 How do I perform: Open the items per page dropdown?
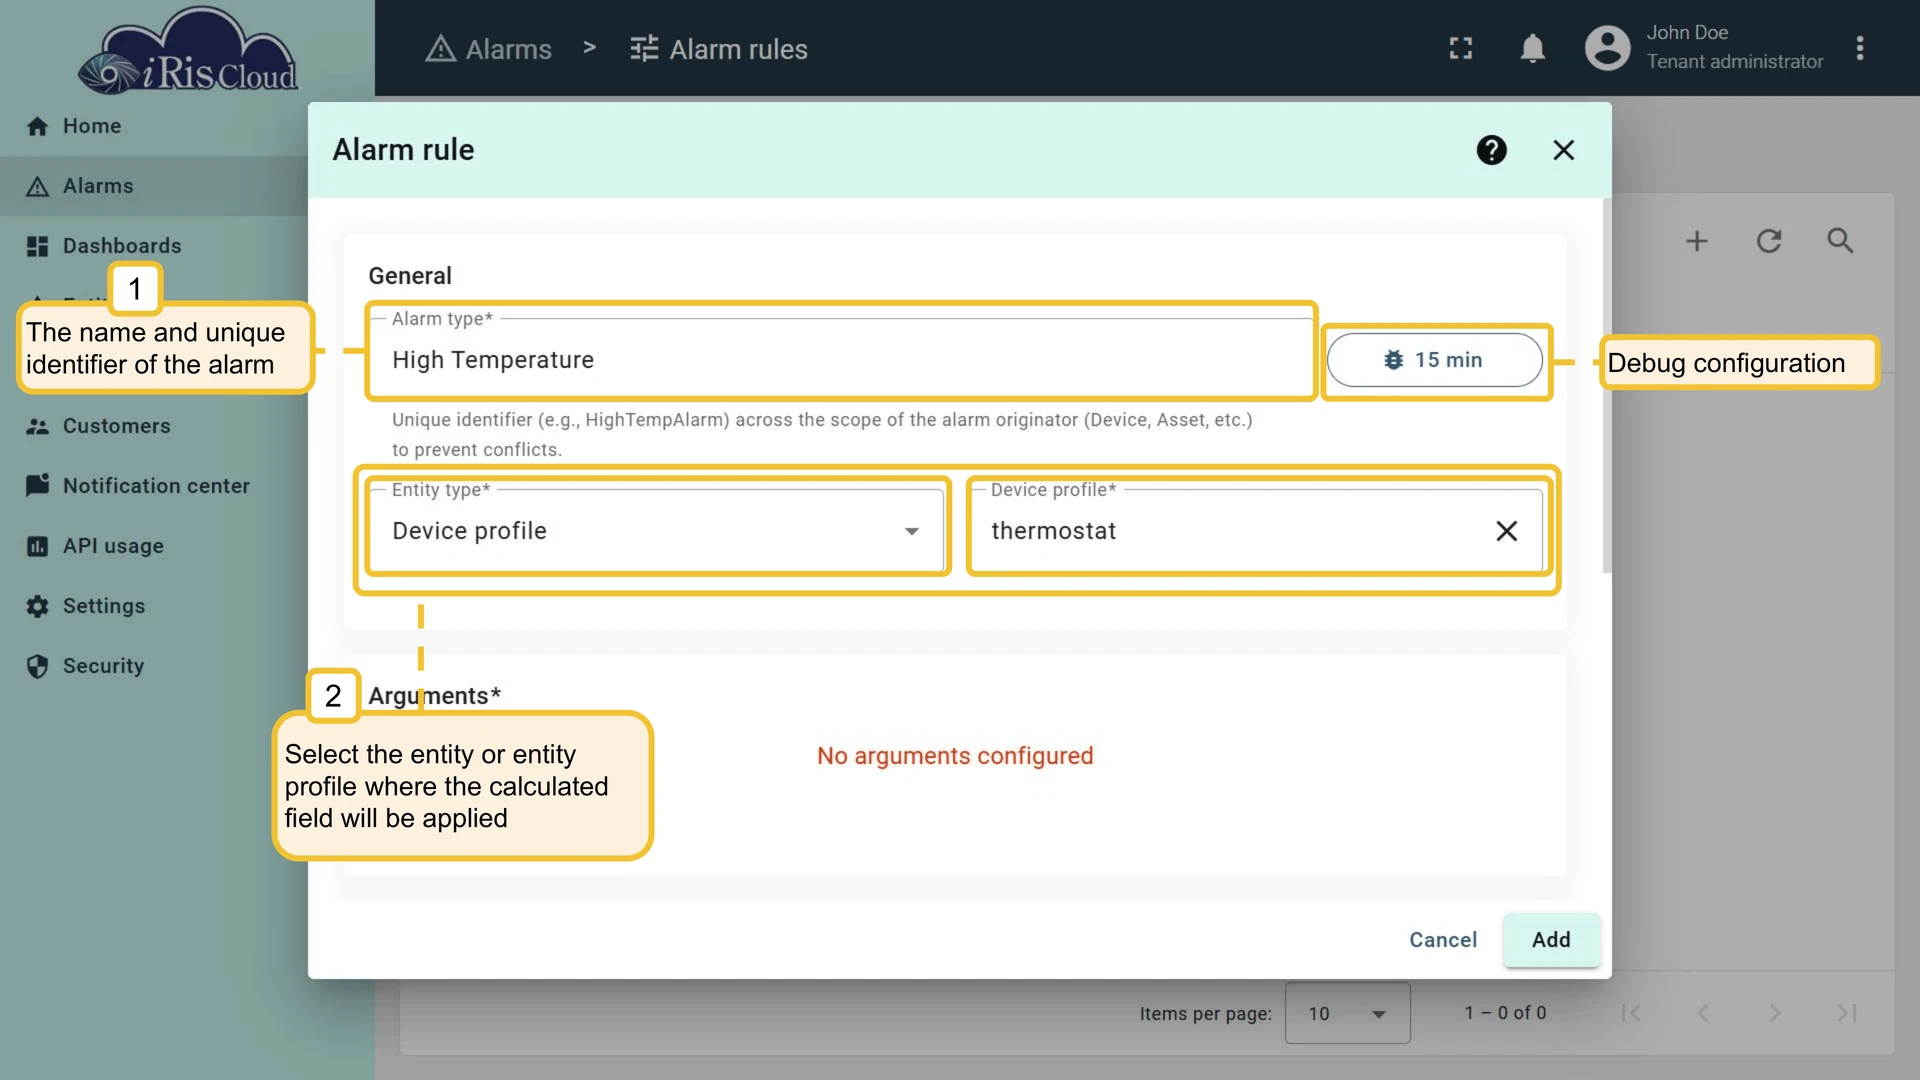[x=1347, y=1013]
